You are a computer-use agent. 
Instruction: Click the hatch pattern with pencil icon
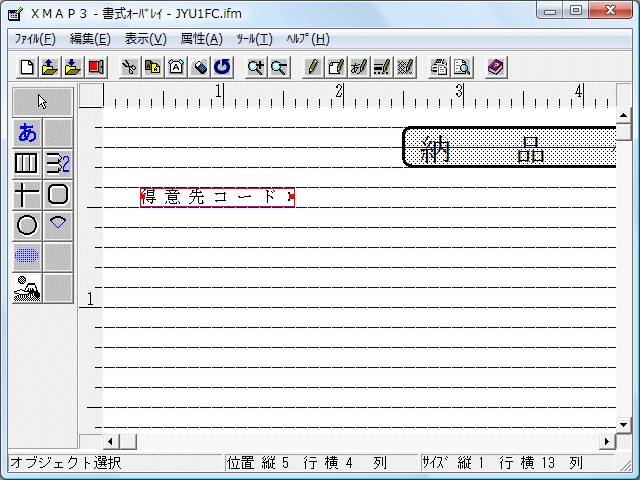405,67
